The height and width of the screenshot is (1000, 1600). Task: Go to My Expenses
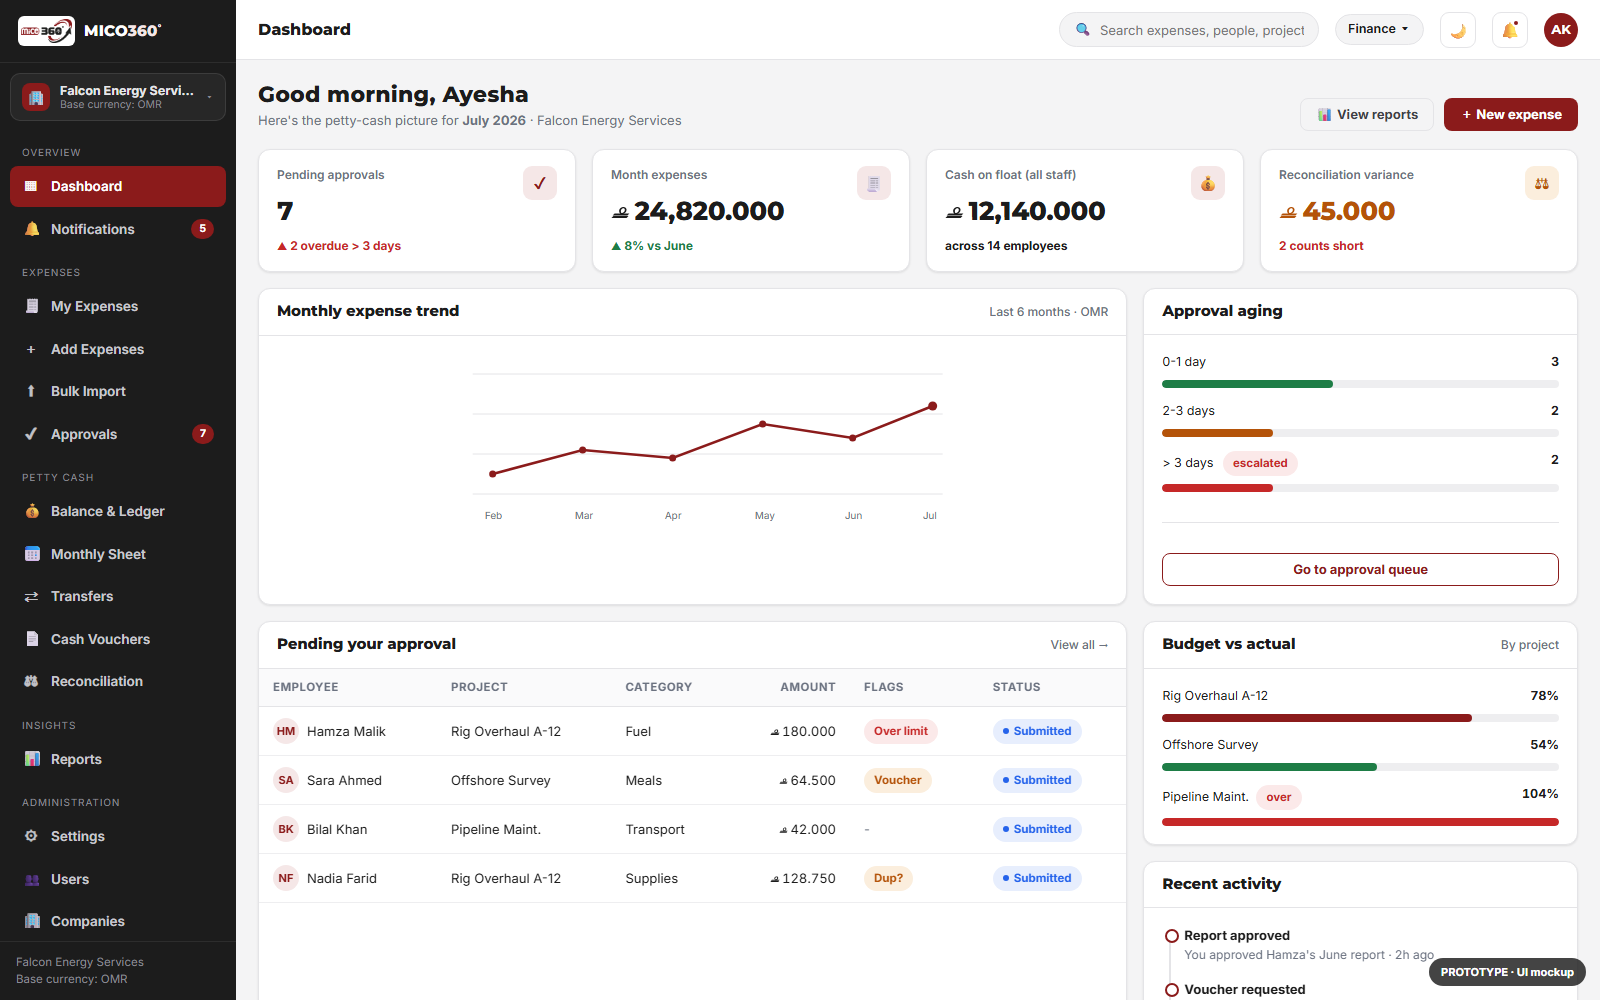pyautogui.click(x=118, y=306)
